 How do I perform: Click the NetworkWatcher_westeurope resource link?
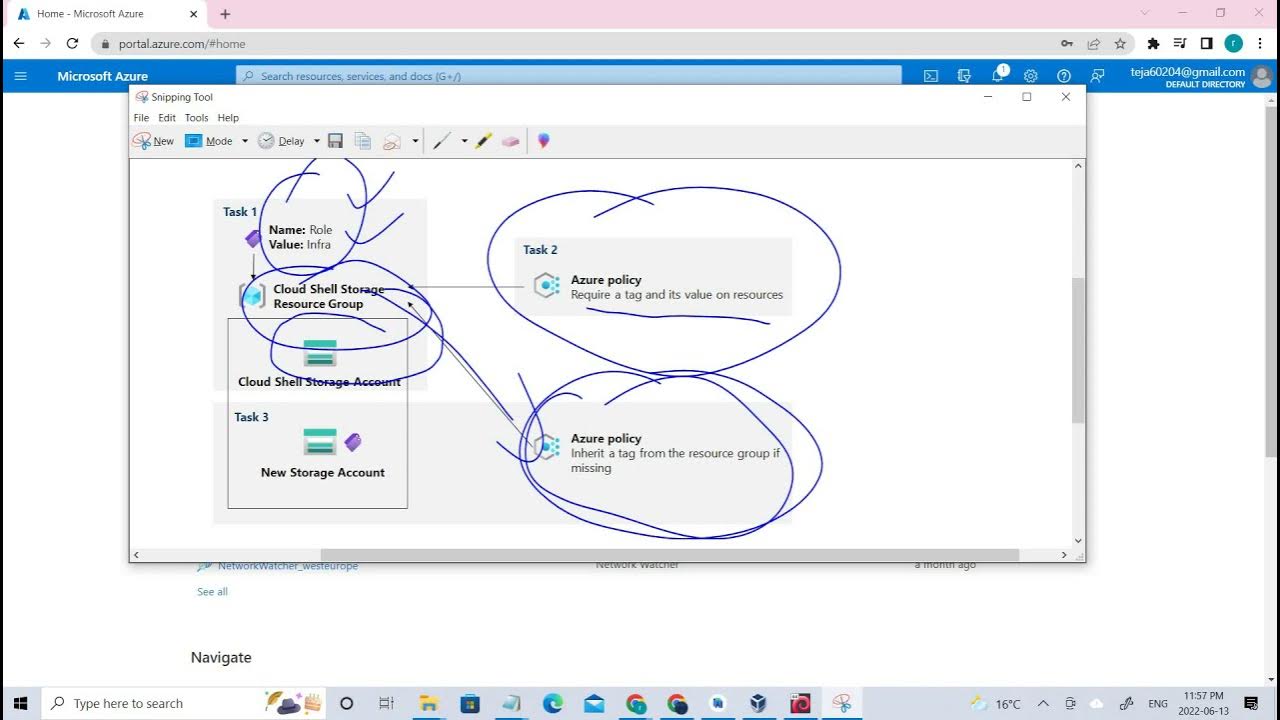click(287, 566)
